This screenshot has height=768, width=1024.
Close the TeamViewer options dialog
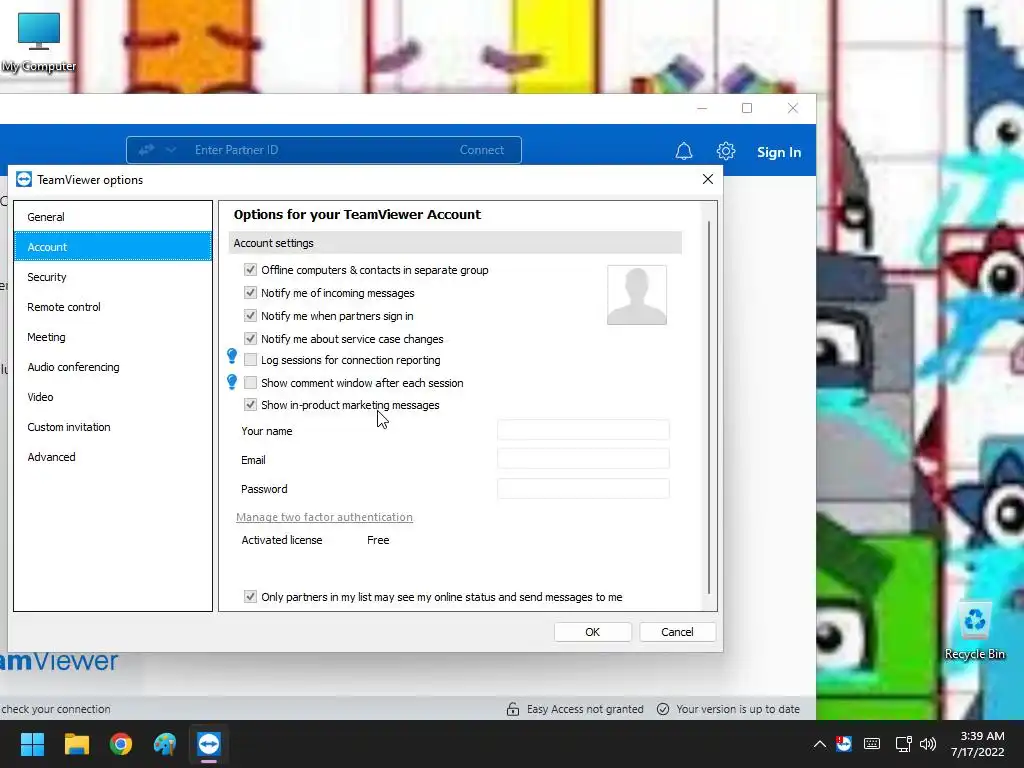point(708,179)
